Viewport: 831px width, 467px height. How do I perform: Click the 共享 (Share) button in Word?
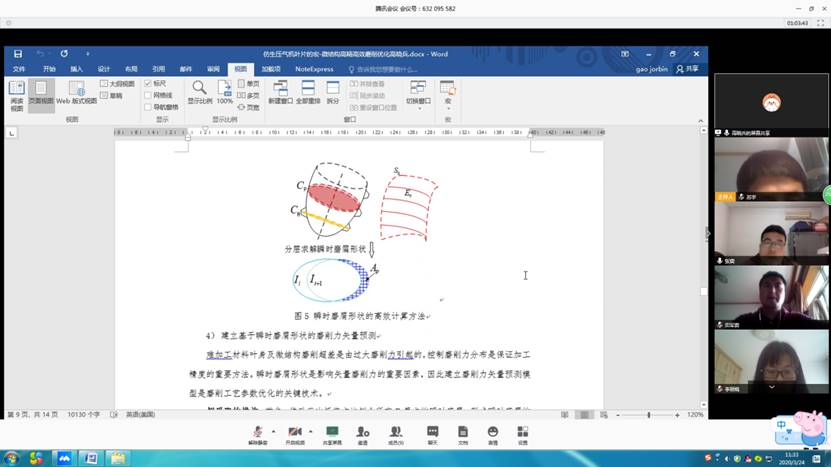pos(687,69)
